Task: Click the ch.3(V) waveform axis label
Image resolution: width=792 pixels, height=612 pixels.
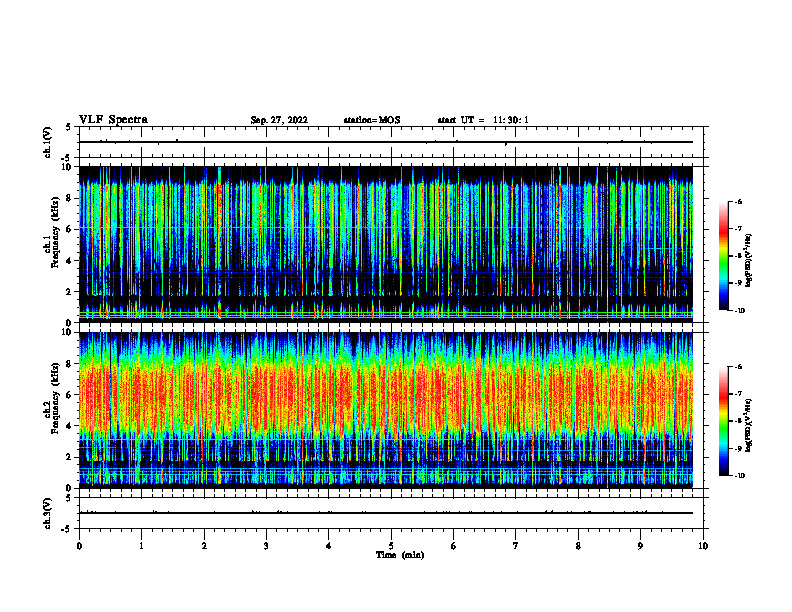Action: [48, 513]
